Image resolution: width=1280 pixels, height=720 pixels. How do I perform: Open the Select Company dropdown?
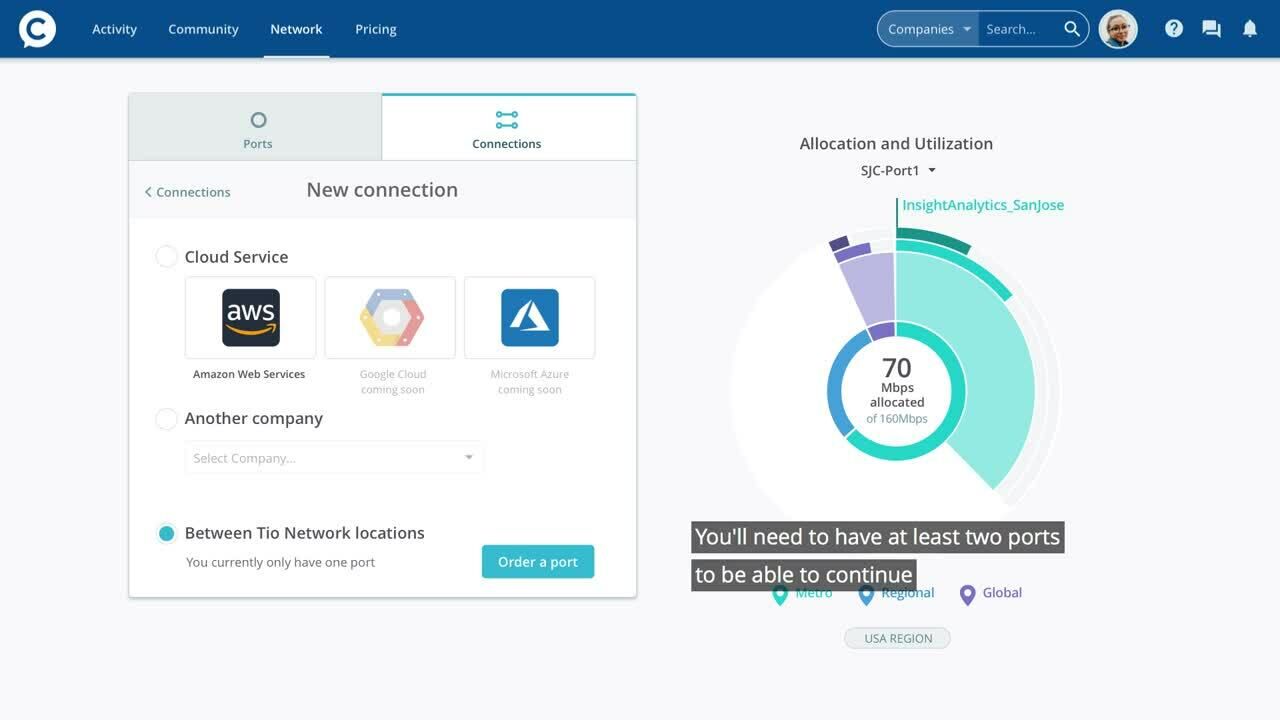[333, 458]
